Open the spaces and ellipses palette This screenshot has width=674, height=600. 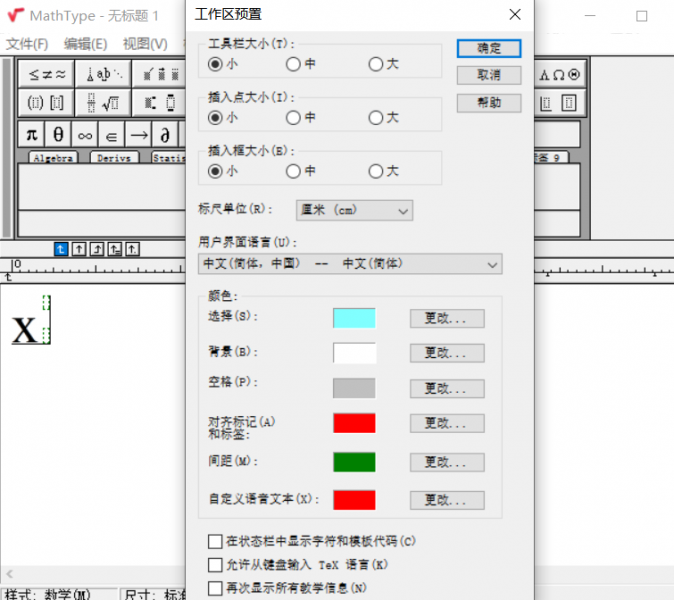tap(103, 74)
